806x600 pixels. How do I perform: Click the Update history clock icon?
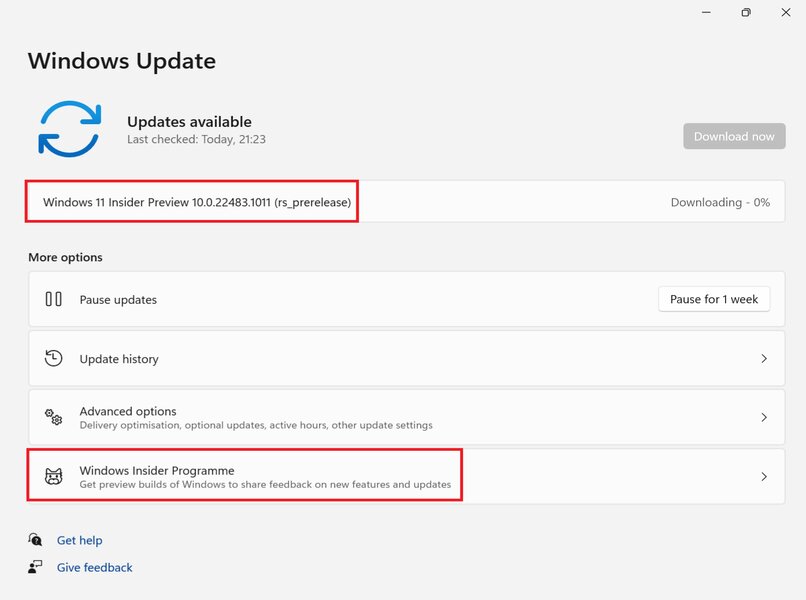click(52, 358)
